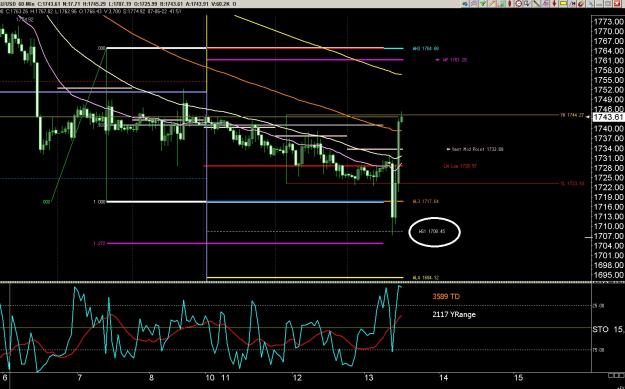
Task: Click the '2117 YRange' text
Action: [454, 314]
